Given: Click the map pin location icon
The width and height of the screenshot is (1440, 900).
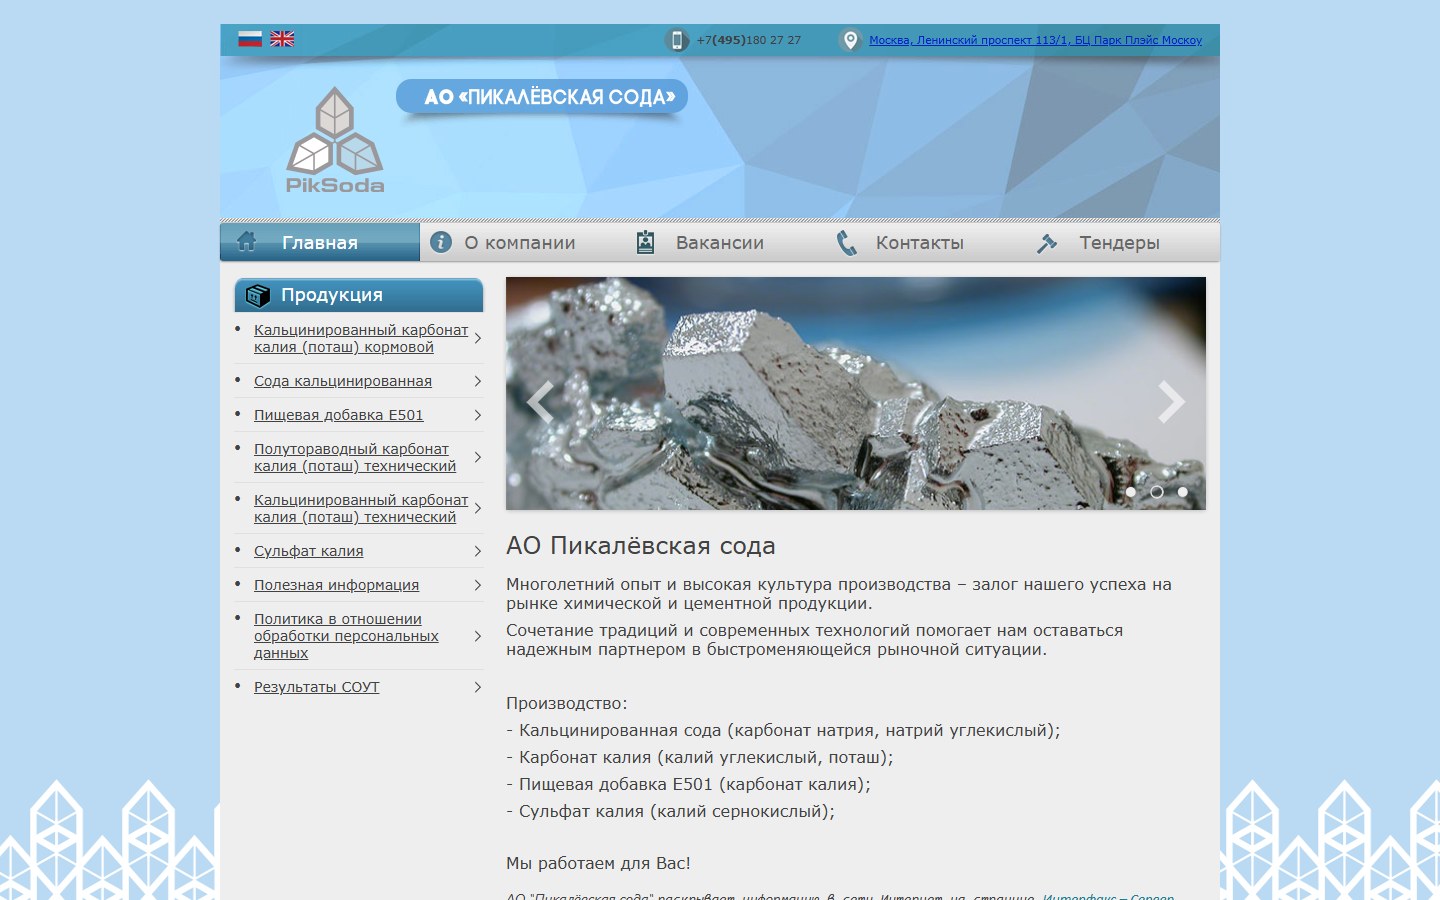Looking at the screenshot, I should coord(850,40).
